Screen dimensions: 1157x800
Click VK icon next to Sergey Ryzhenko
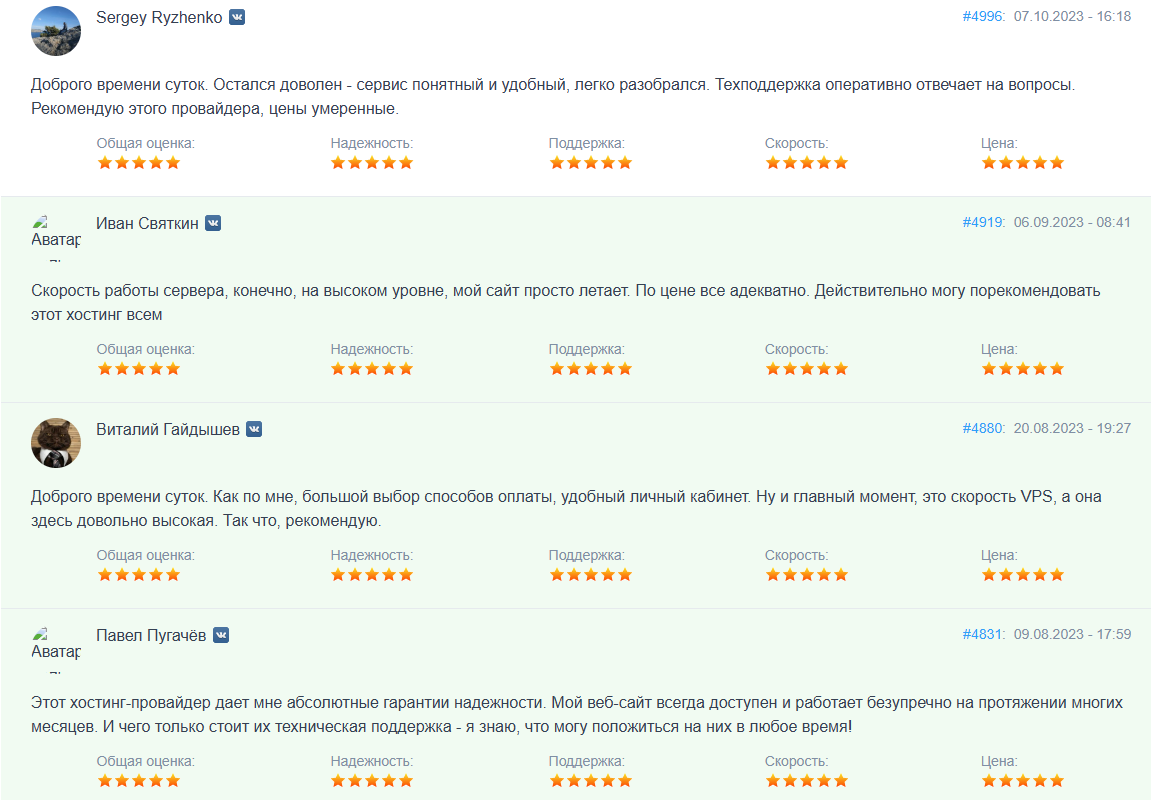[x=237, y=17]
